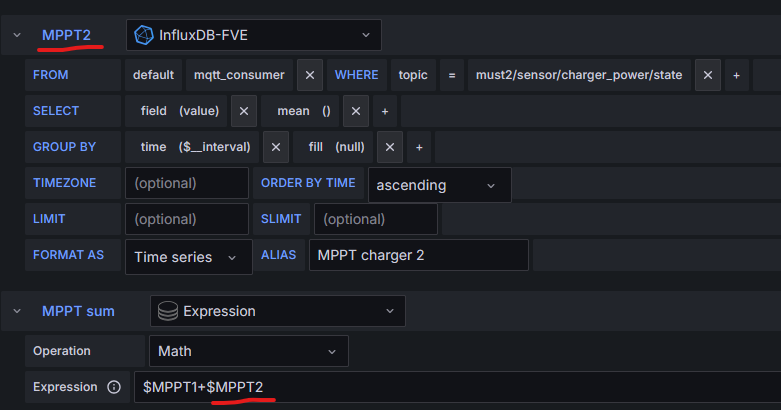Add a new GROUP BY clause

click(419, 147)
